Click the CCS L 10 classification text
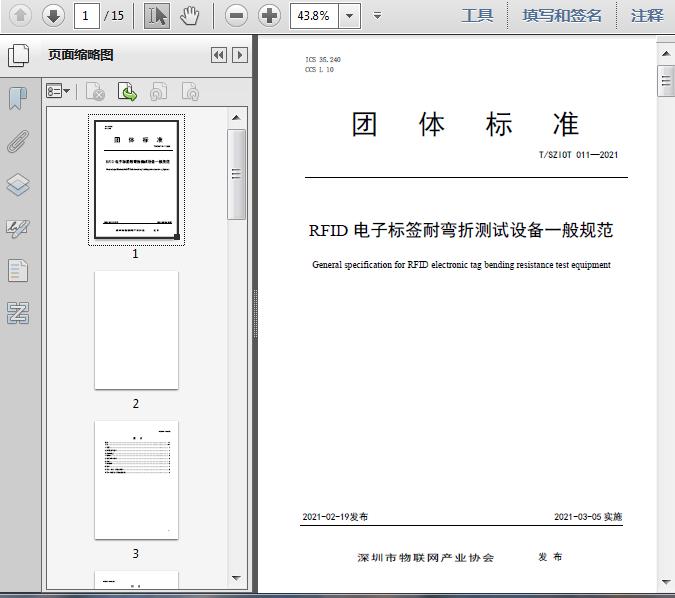Viewport: 675px width, 598px height. (x=319, y=69)
